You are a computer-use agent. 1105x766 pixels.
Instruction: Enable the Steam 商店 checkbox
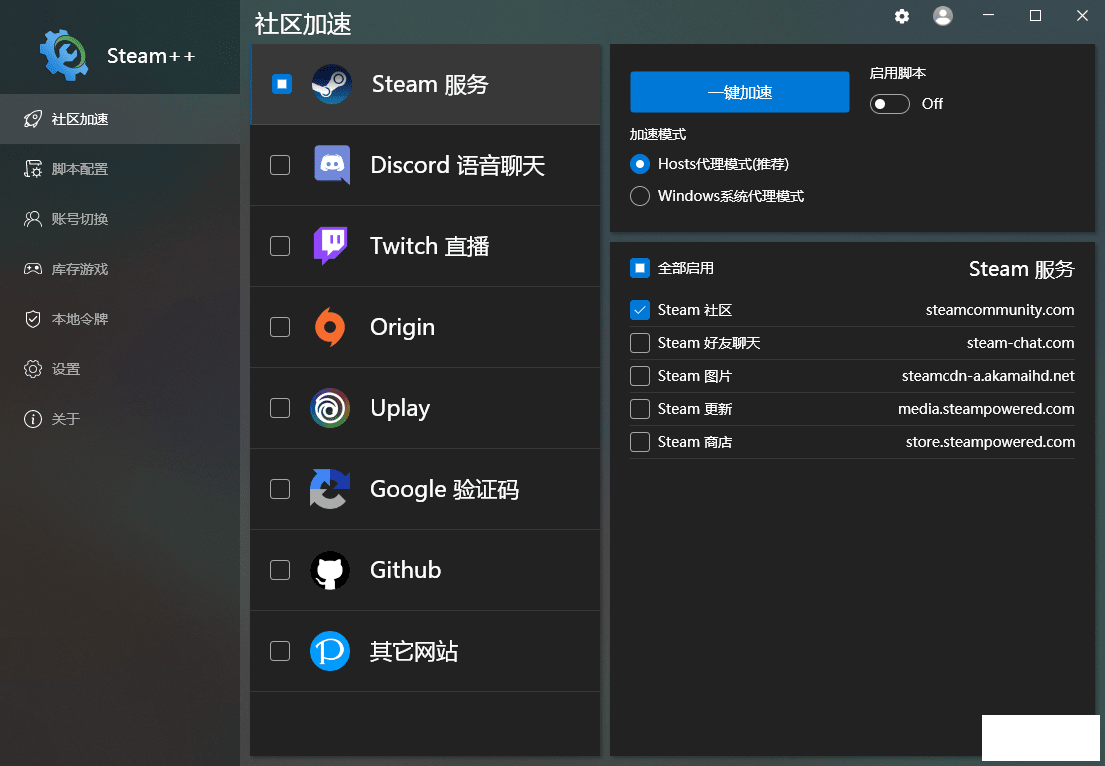point(640,442)
